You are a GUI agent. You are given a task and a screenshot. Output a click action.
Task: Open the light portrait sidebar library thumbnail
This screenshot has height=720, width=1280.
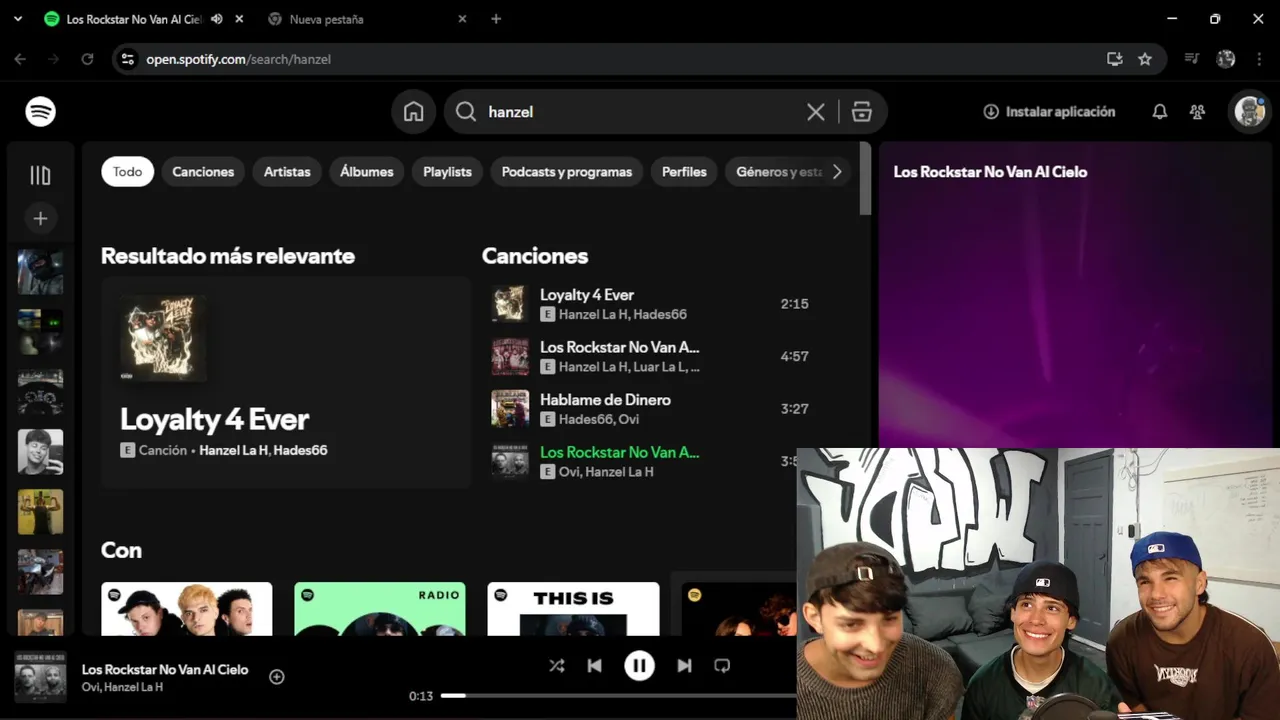40,452
